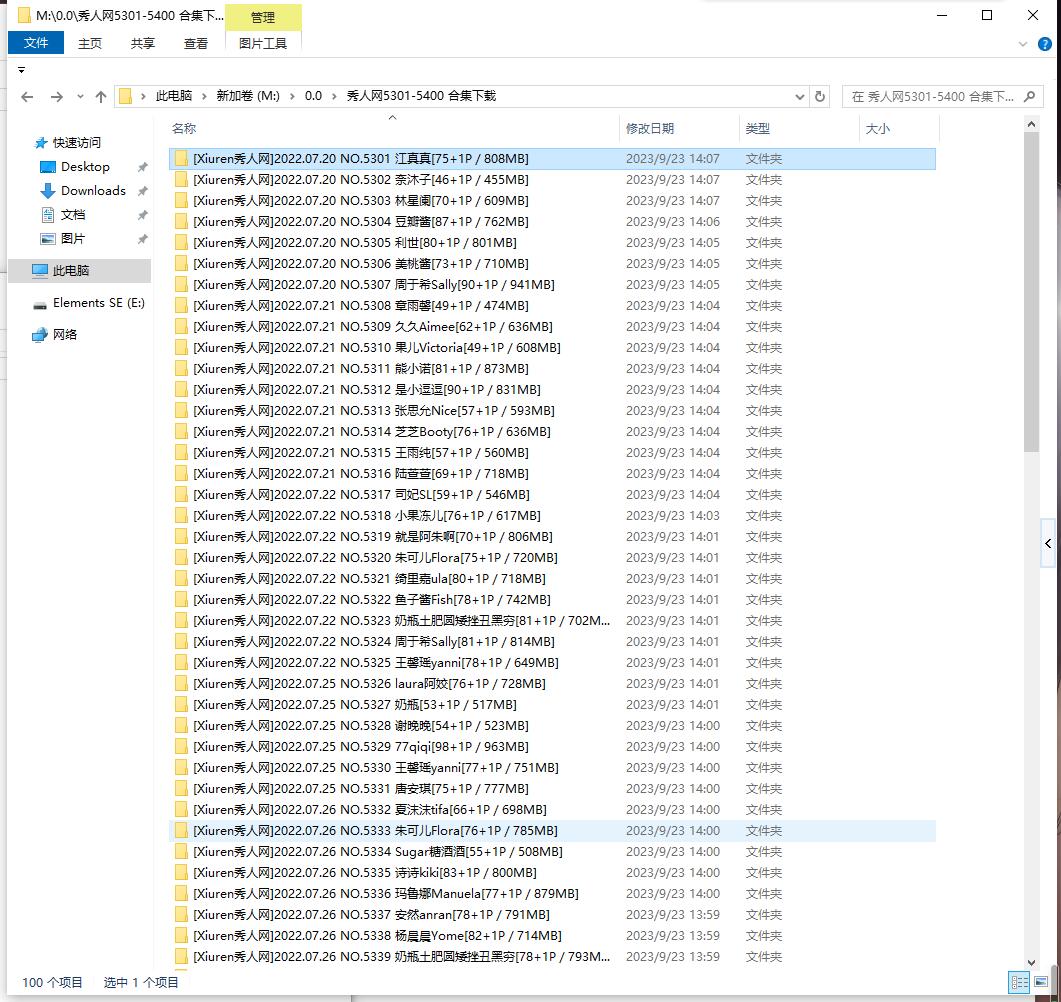This screenshot has width=1061, height=1002.
Task: Open Desktop in the navigation pane
Action: pyautogui.click(x=85, y=166)
